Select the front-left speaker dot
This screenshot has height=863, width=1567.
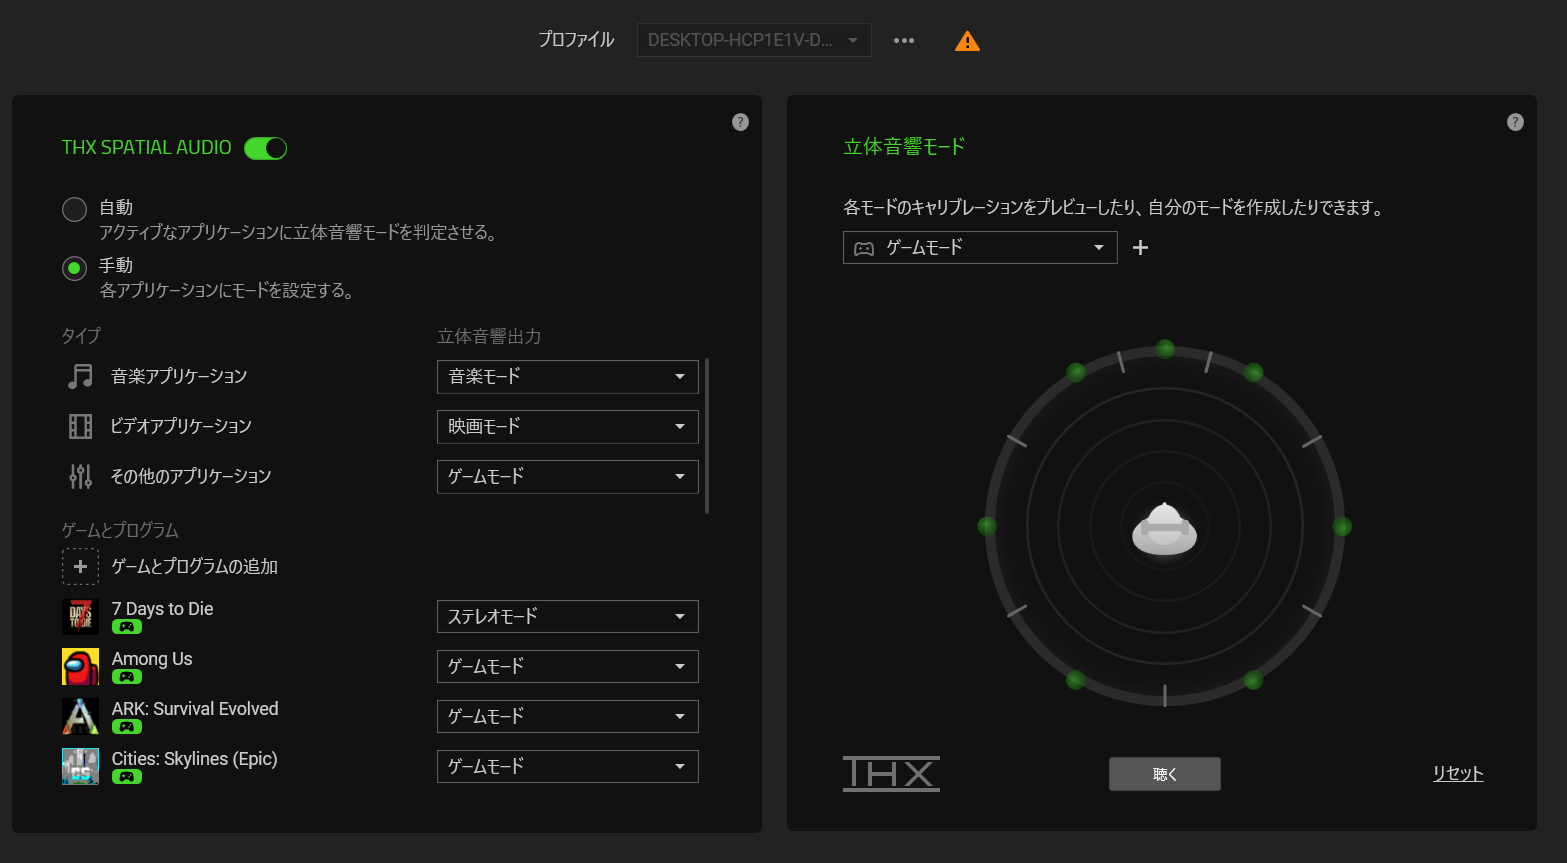(1076, 372)
